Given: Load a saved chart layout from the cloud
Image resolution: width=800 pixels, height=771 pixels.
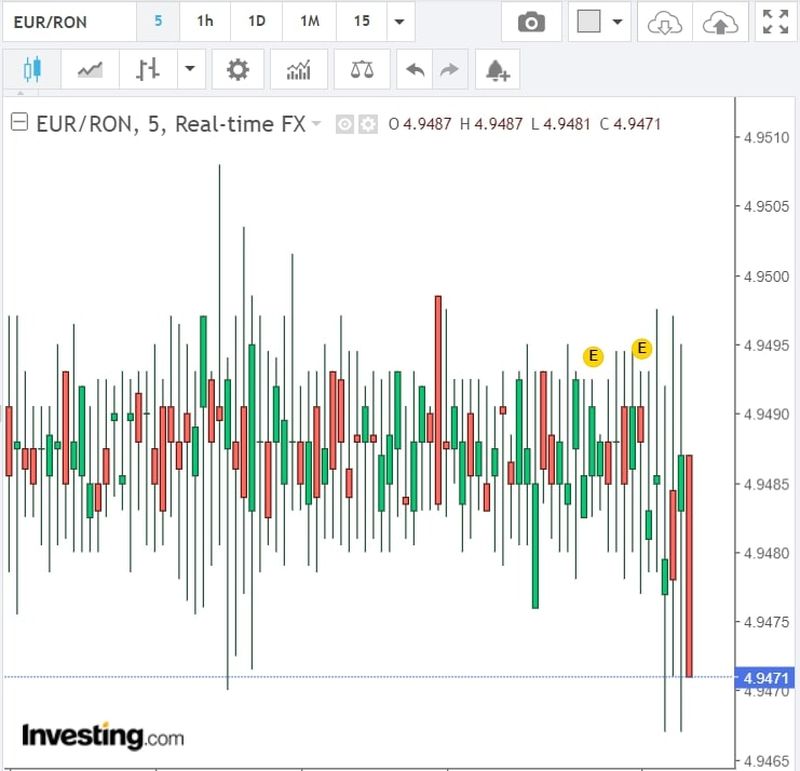Looking at the screenshot, I should (664, 22).
